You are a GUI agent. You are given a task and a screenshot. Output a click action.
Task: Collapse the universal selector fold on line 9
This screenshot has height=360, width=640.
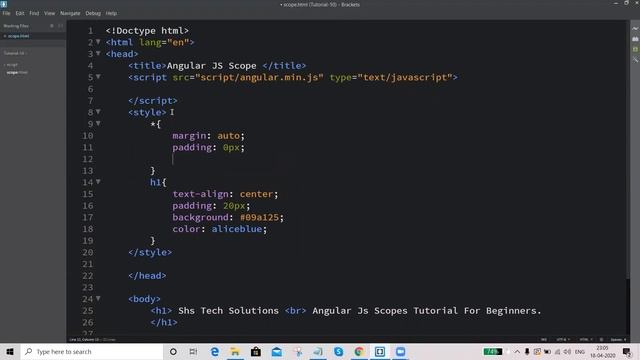click(98, 123)
